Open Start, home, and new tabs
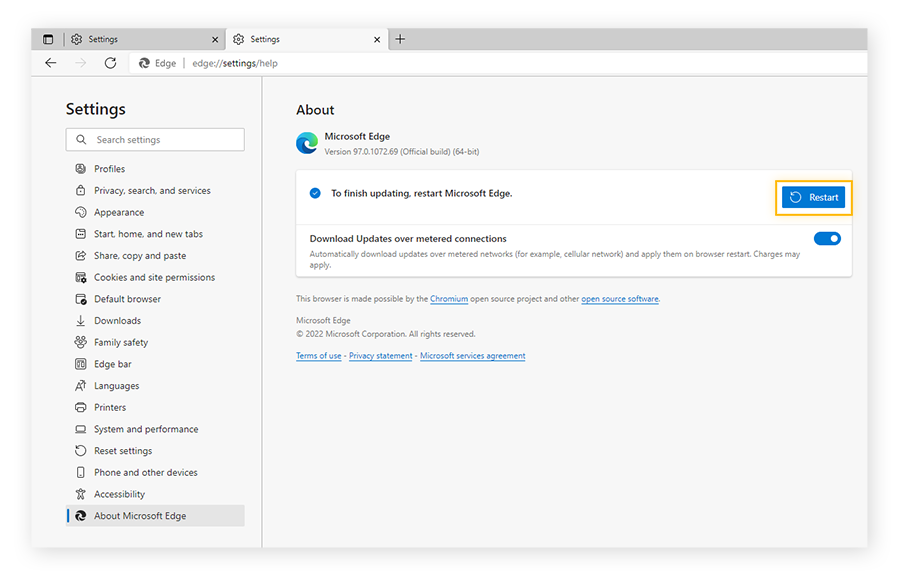Screen dimensions: 900x578 pyautogui.click(x=155, y=234)
